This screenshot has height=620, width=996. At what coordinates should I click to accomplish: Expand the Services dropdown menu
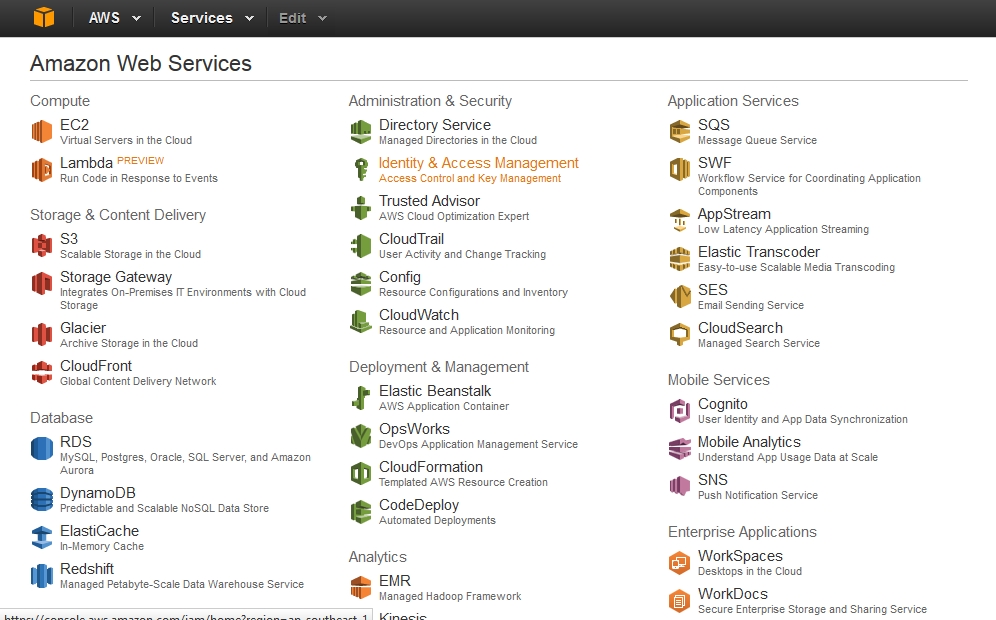(x=212, y=18)
